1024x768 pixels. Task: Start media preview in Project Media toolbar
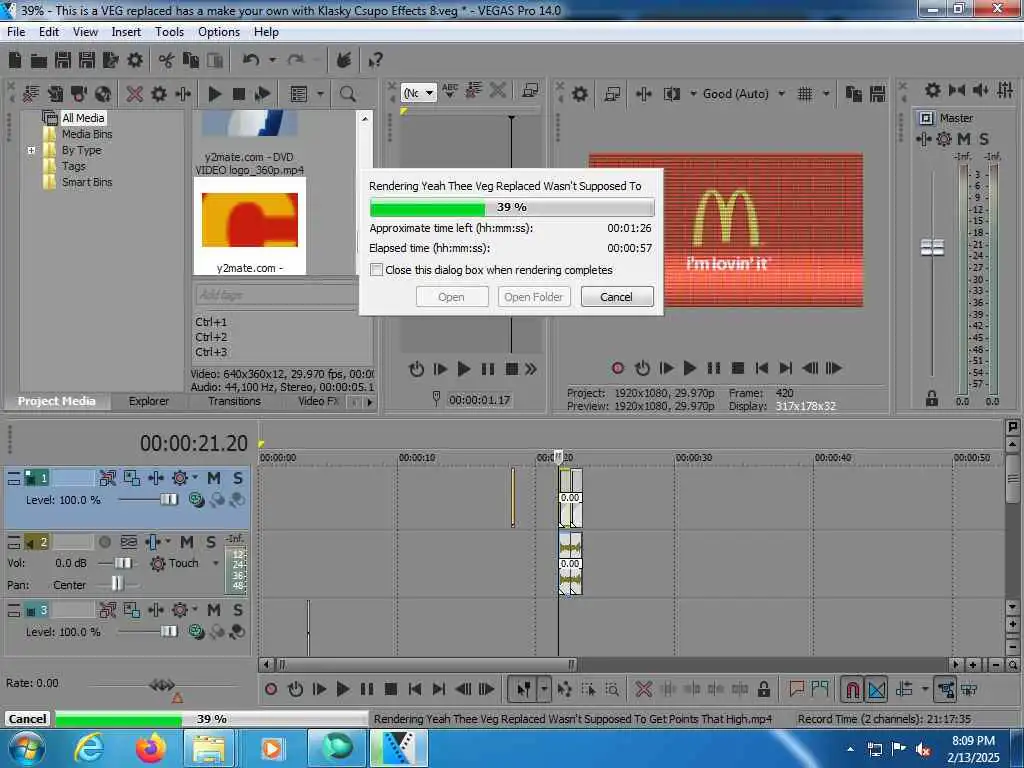[215, 94]
